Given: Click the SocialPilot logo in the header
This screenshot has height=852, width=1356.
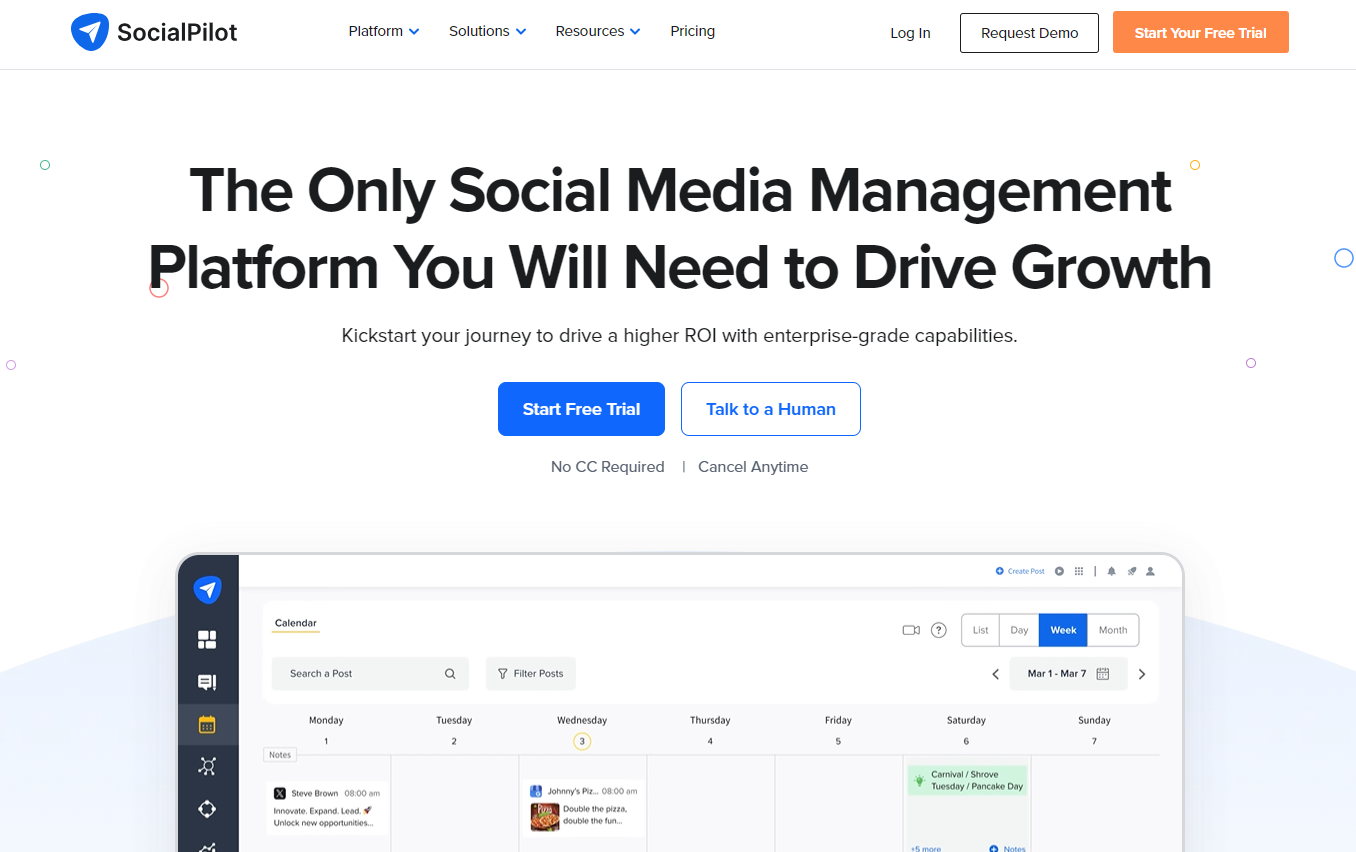Looking at the screenshot, I should pos(154,32).
